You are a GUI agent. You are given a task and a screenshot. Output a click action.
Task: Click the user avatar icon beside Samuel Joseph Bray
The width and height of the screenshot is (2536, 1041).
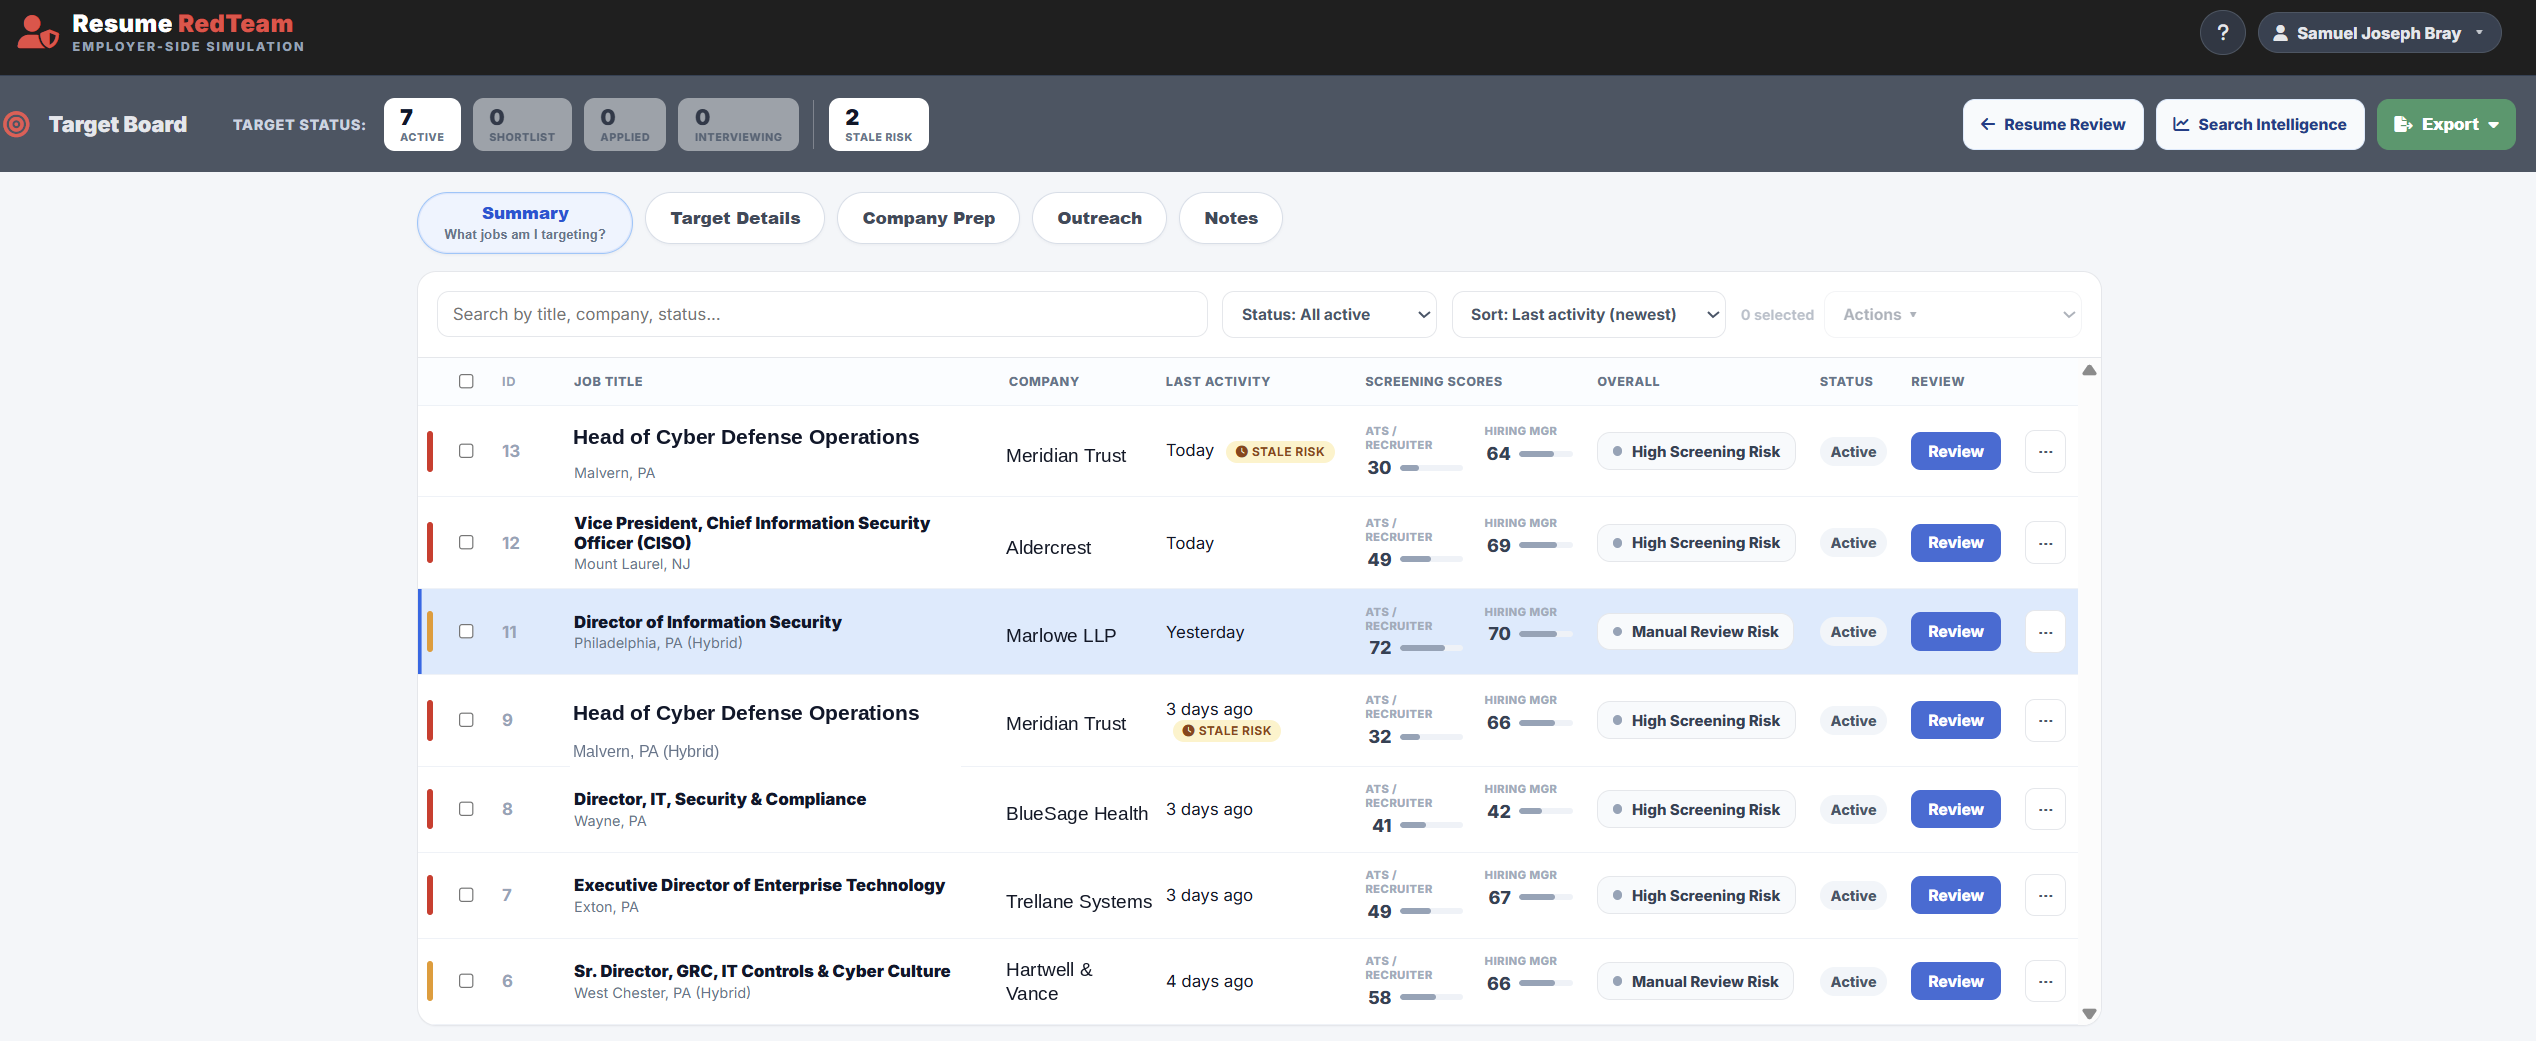point(2280,33)
